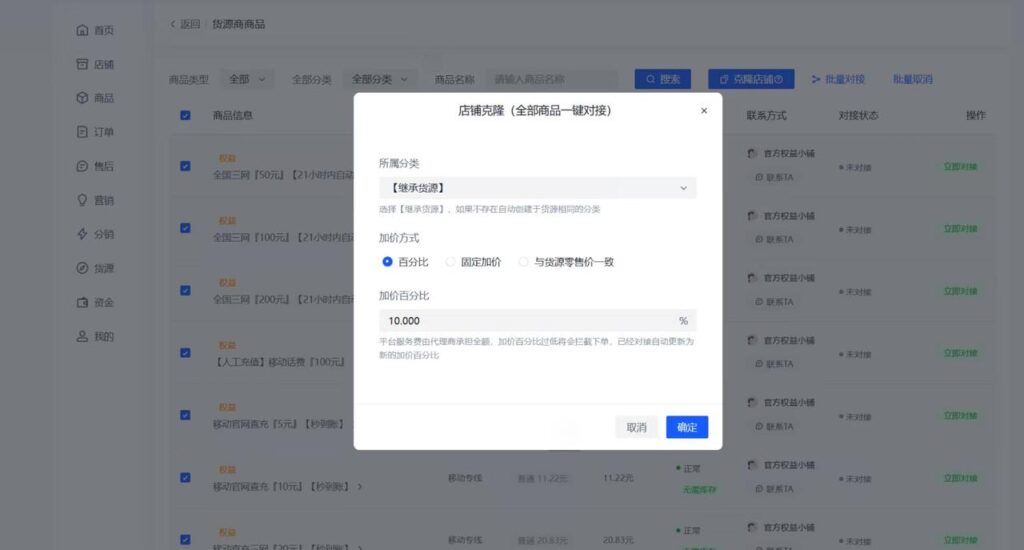Click the 搜索 search button
Image resolution: width=1024 pixels, height=550 pixels.
click(x=663, y=79)
